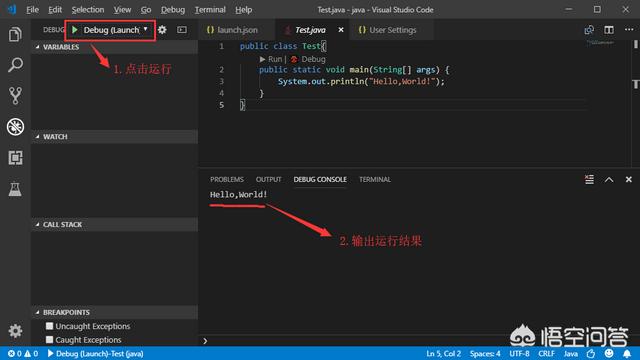Open the Debug menu

coord(173,9)
